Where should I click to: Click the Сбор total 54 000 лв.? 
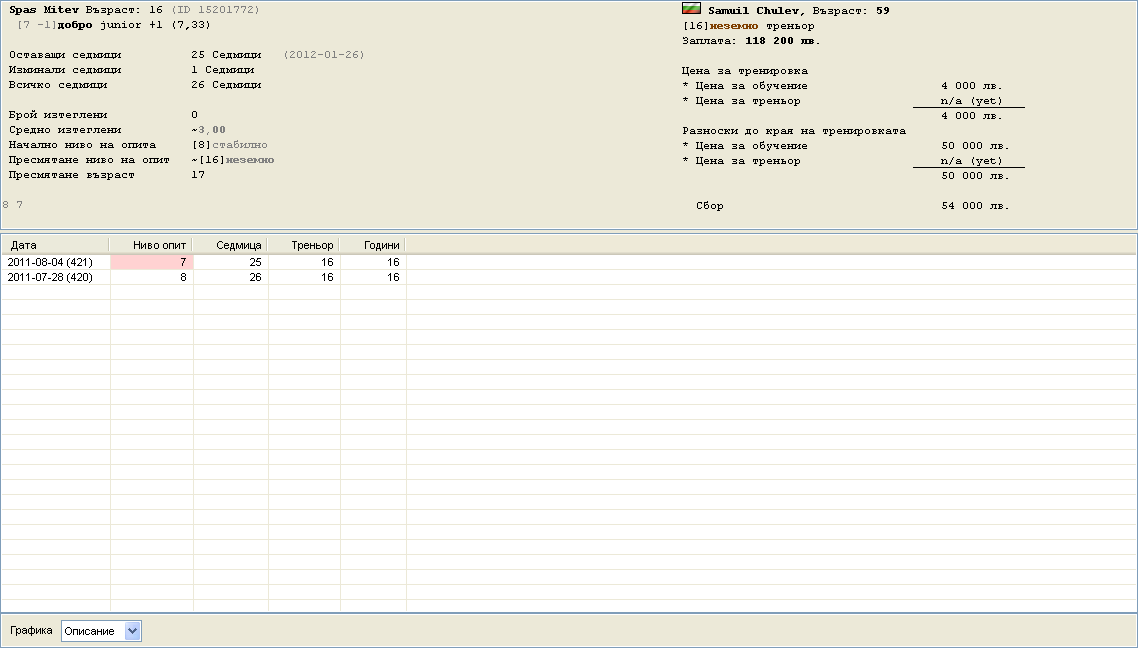(975, 206)
